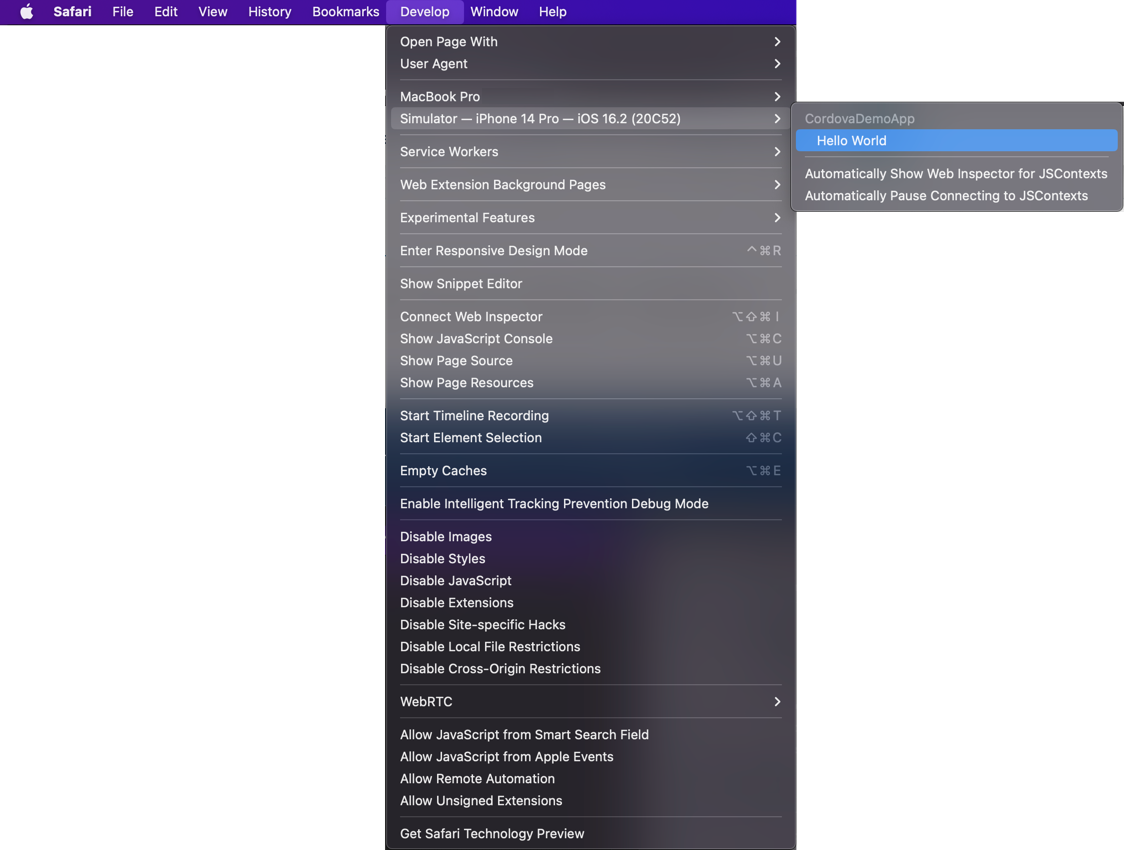Toggle Disable Extensions option
The width and height of the screenshot is (1124, 850).
[591, 603]
